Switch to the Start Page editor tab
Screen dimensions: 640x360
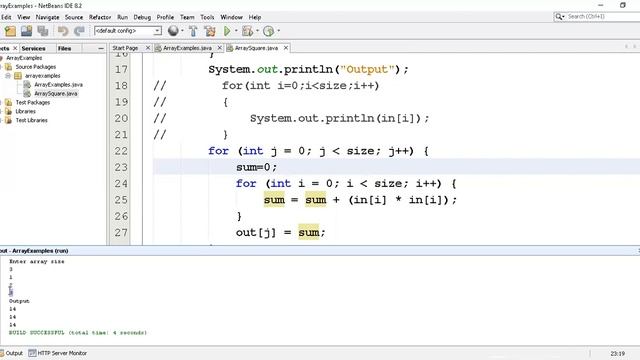coord(125,48)
